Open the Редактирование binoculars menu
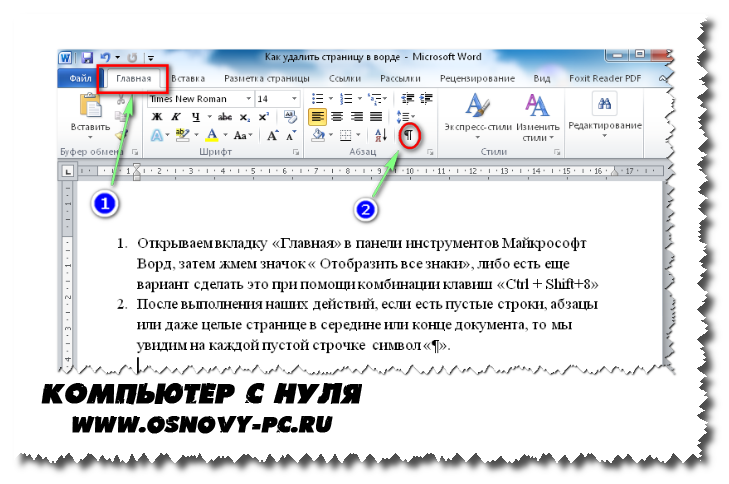Screen dimensions: 729x484 tap(605, 115)
